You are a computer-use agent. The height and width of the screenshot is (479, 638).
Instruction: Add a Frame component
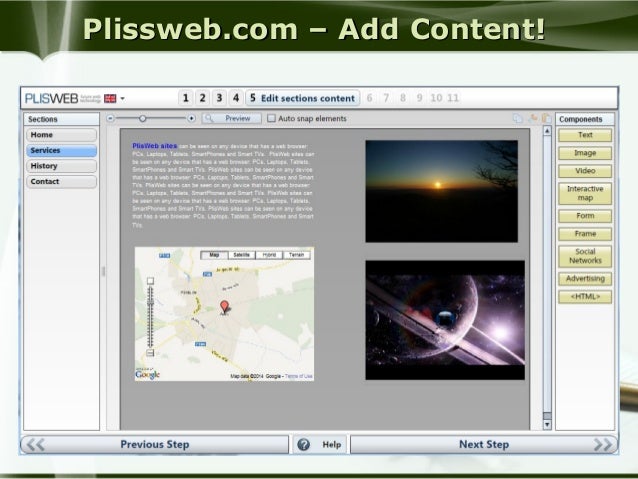(585, 234)
